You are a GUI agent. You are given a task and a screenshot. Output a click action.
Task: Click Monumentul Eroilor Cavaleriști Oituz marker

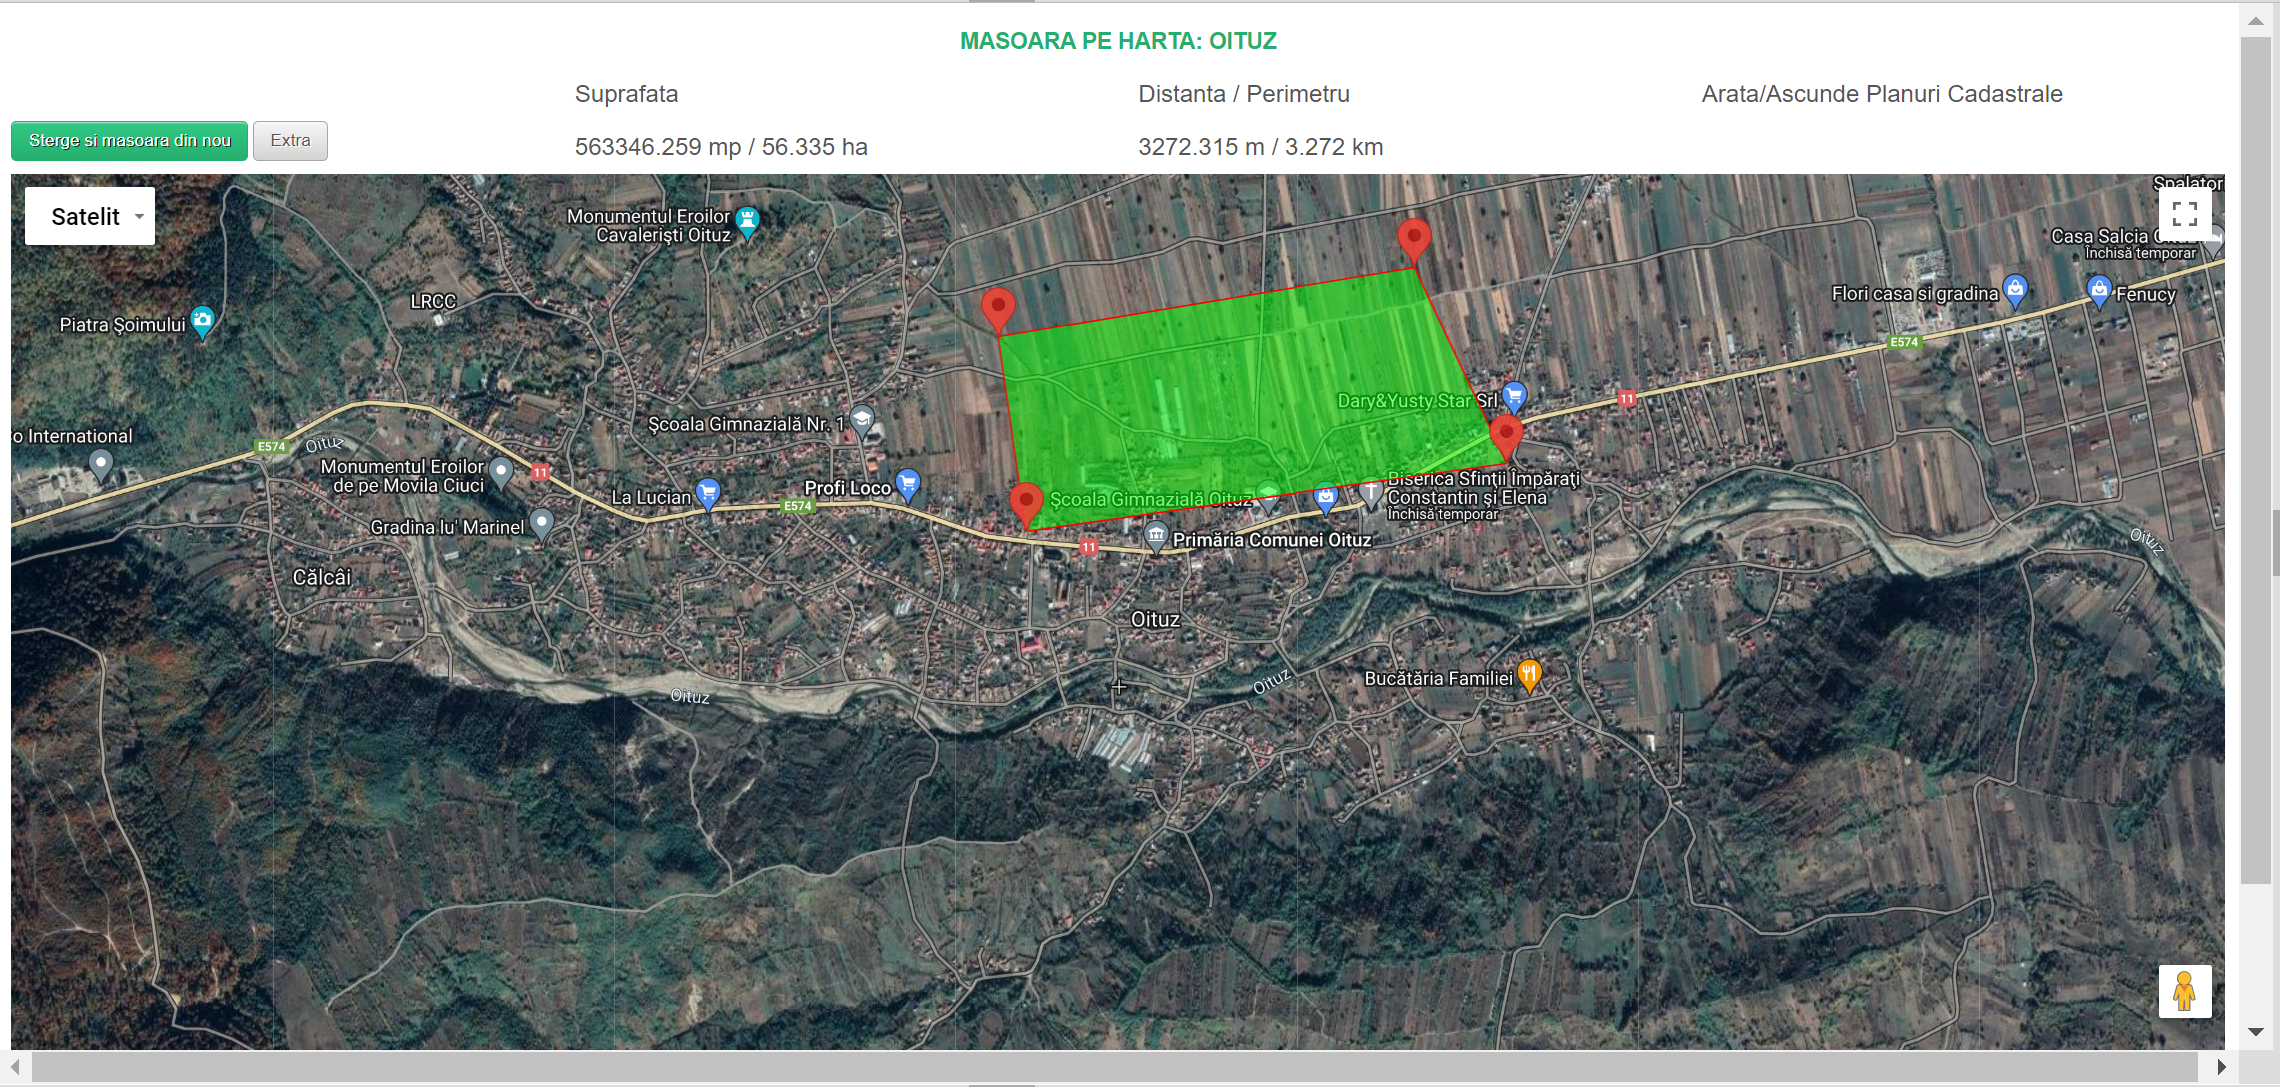click(x=748, y=221)
